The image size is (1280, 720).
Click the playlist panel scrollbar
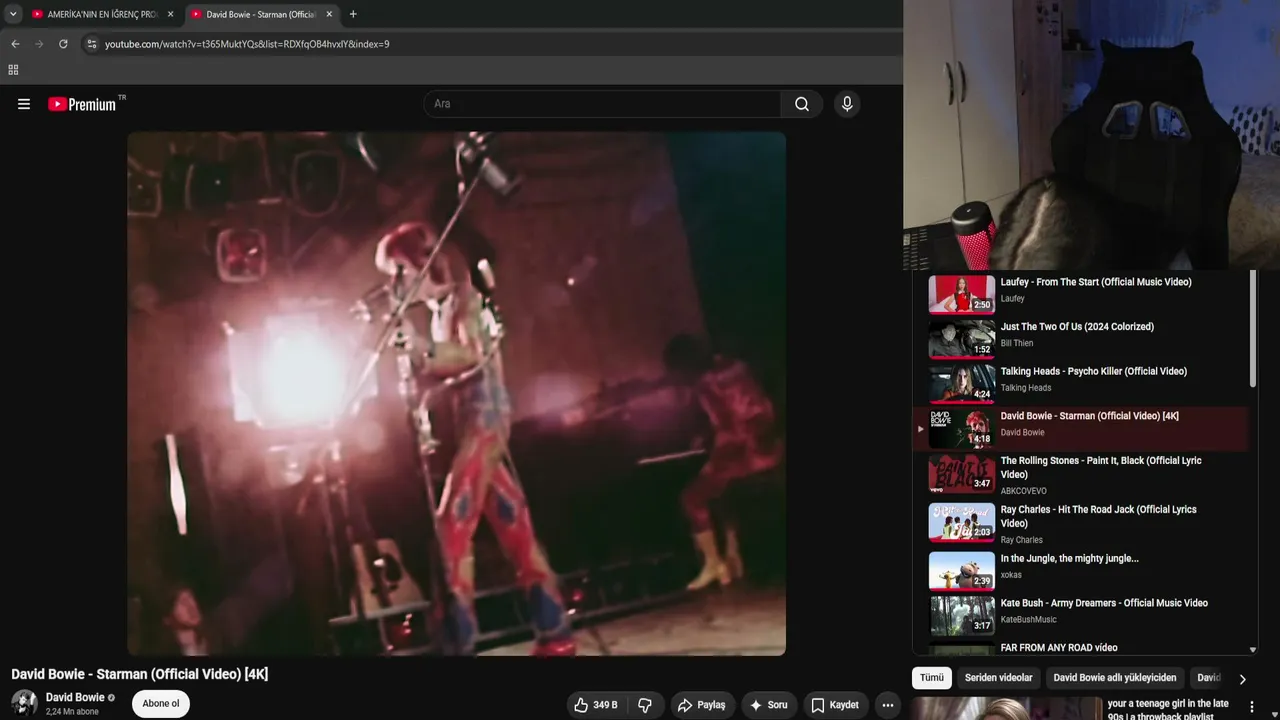point(1253,329)
